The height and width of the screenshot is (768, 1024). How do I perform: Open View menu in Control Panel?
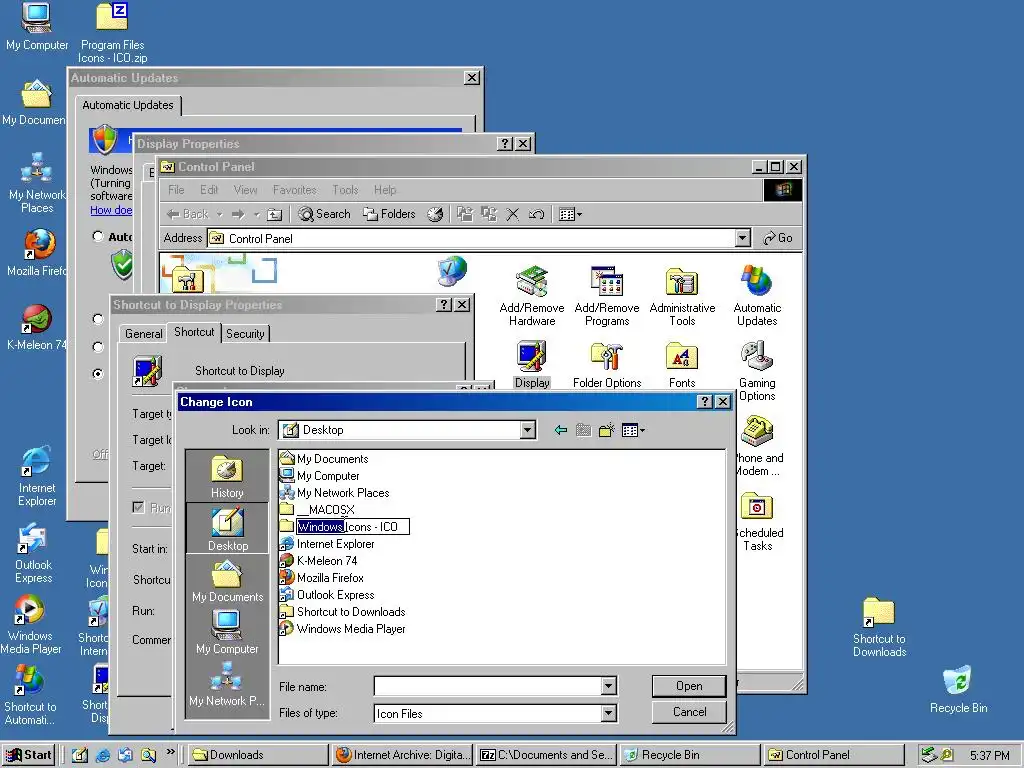tap(246, 190)
